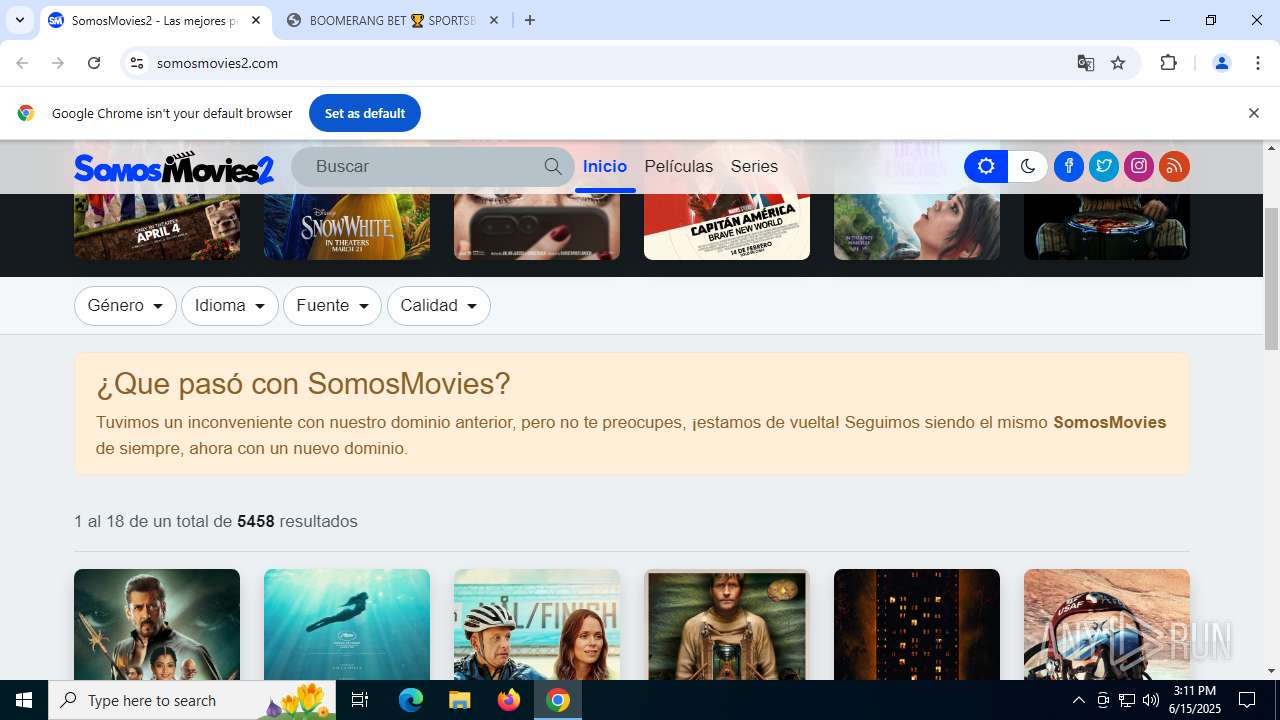Open the network tray icon

[1127, 700]
